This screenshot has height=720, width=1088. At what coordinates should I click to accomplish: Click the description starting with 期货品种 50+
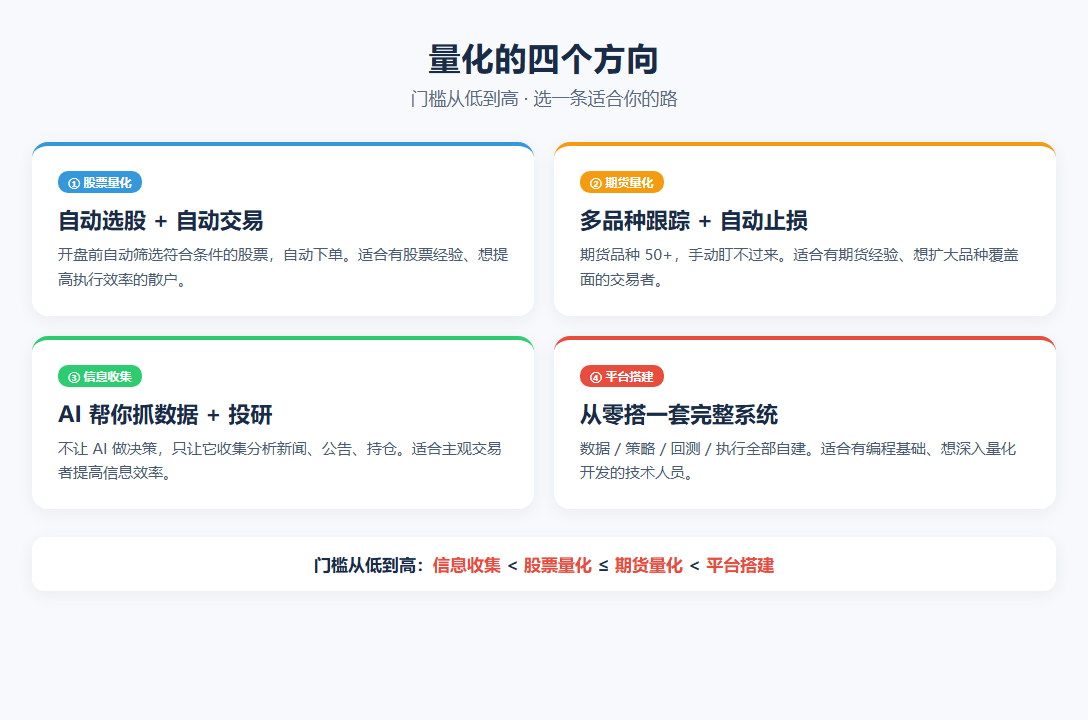coord(799,267)
